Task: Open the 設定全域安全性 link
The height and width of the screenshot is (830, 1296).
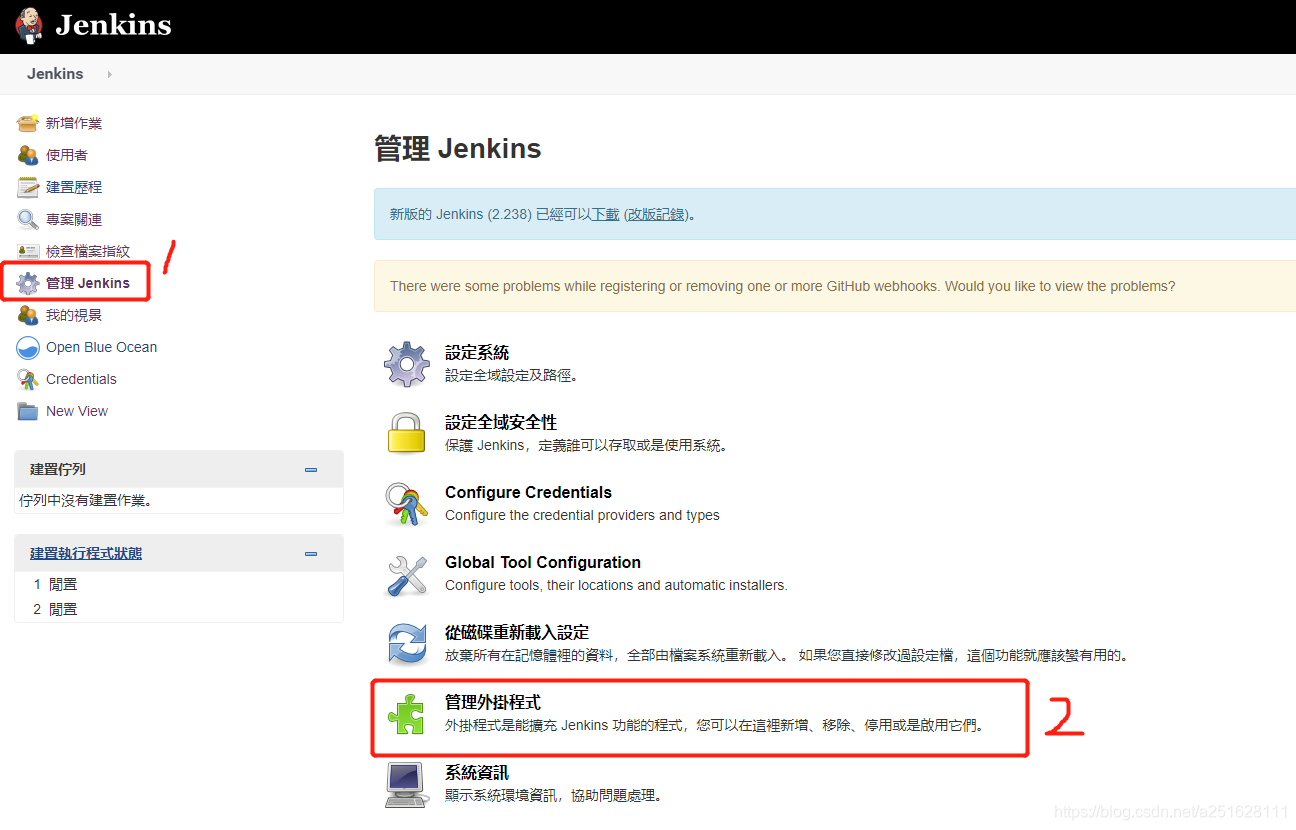Action: (501, 423)
